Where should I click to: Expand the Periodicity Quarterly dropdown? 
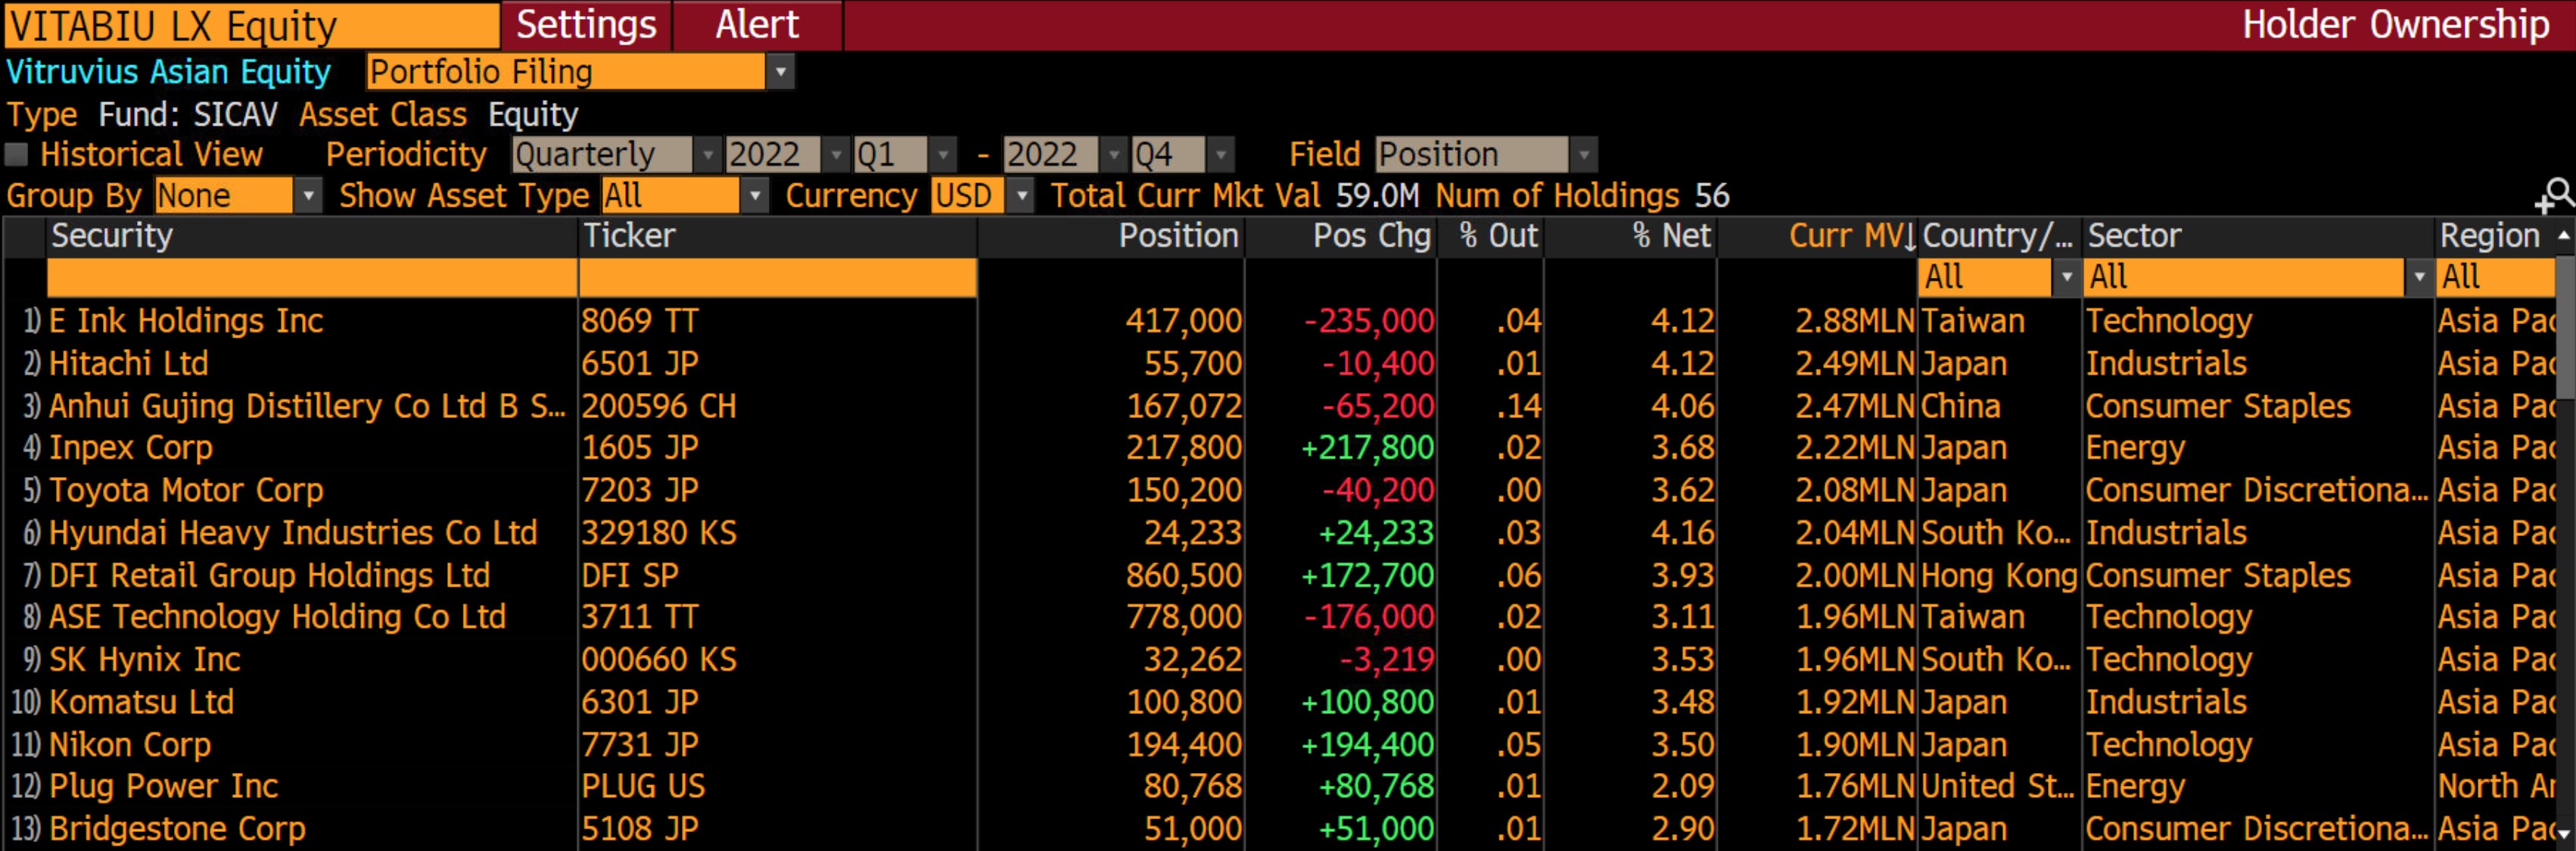[x=614, y=155]
